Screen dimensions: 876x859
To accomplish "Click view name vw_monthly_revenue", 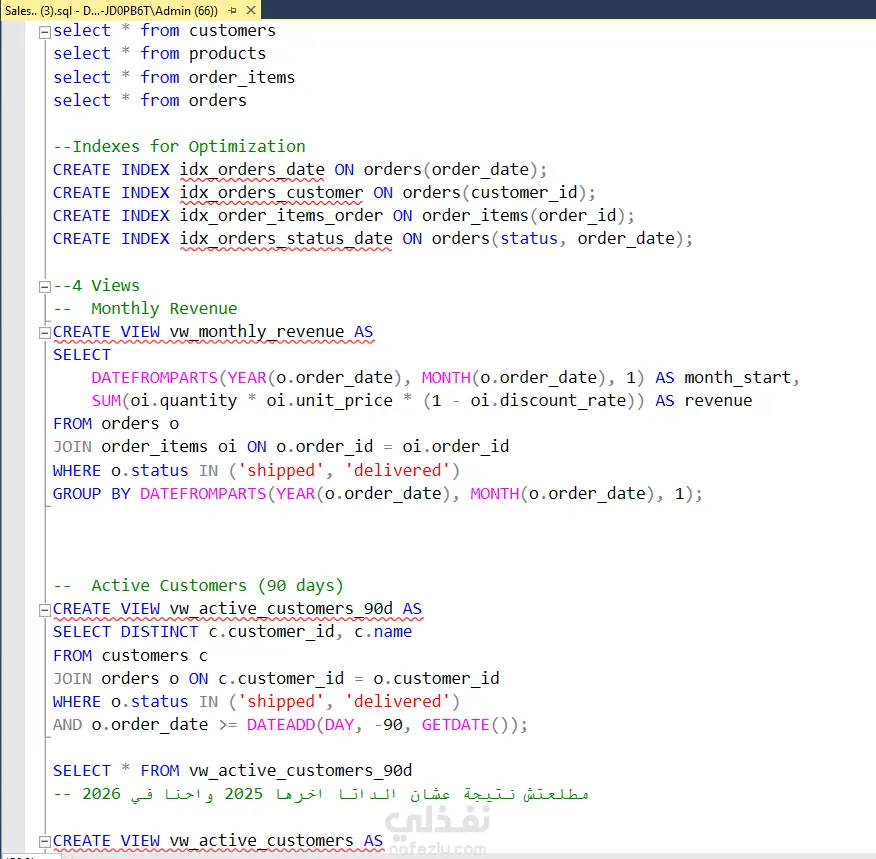I will 257,332.
